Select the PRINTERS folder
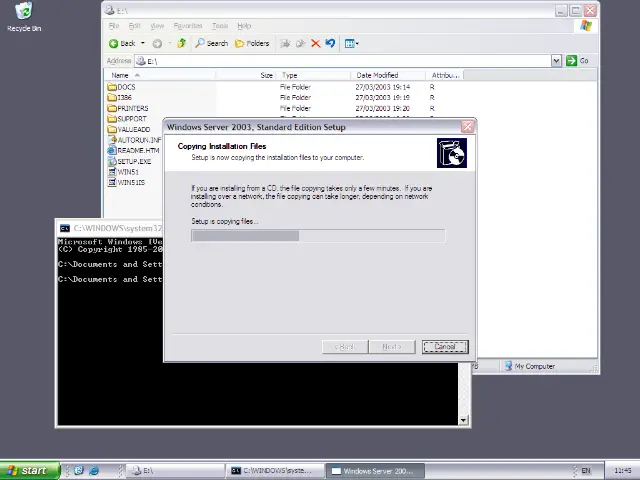 point(128,108)
